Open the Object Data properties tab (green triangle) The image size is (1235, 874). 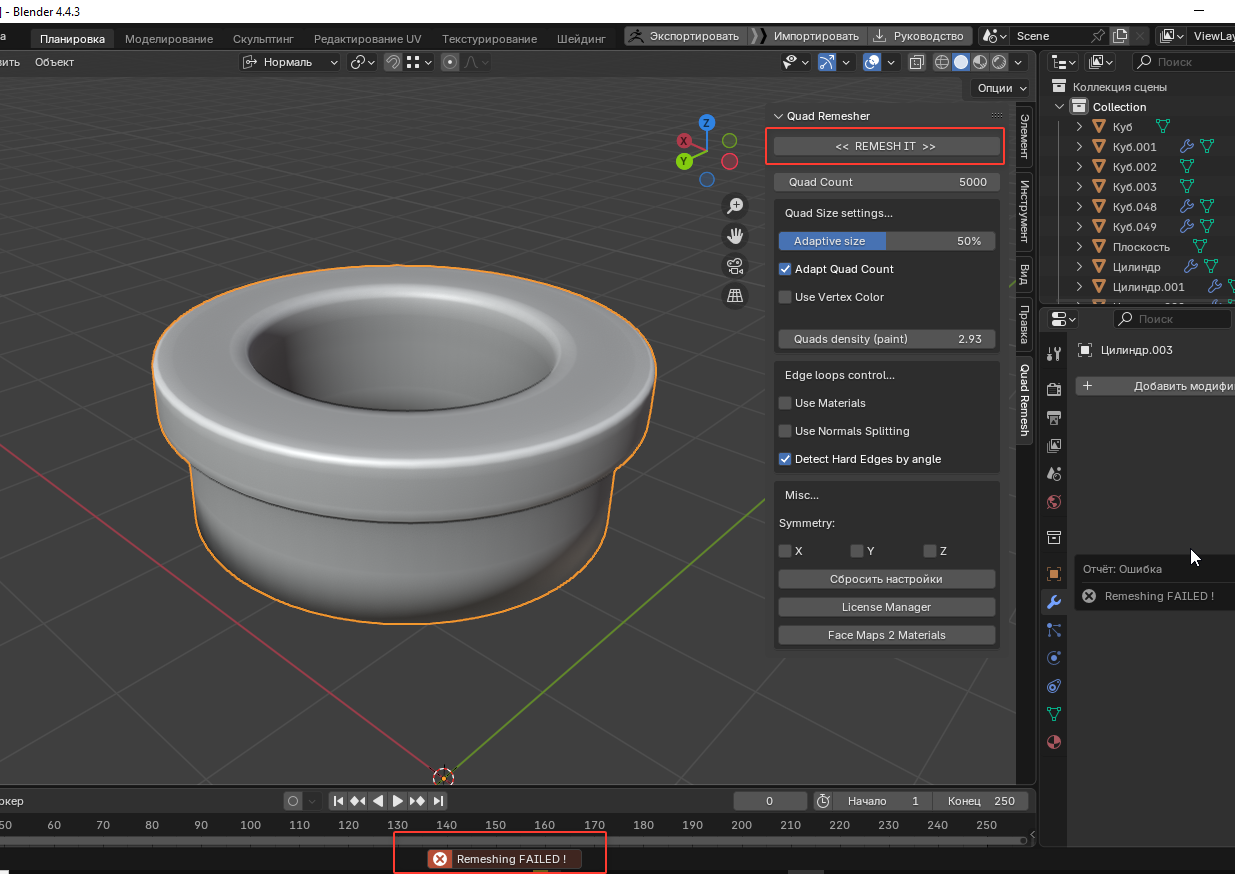coord(1053,714)
